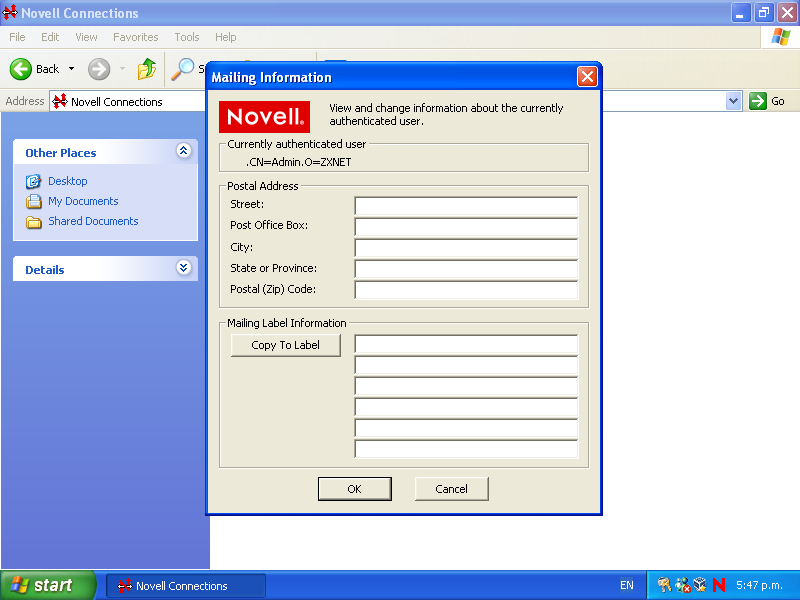Close the Mailing Information dialog
Screen dimensions: 800x600
coord(587,77)
